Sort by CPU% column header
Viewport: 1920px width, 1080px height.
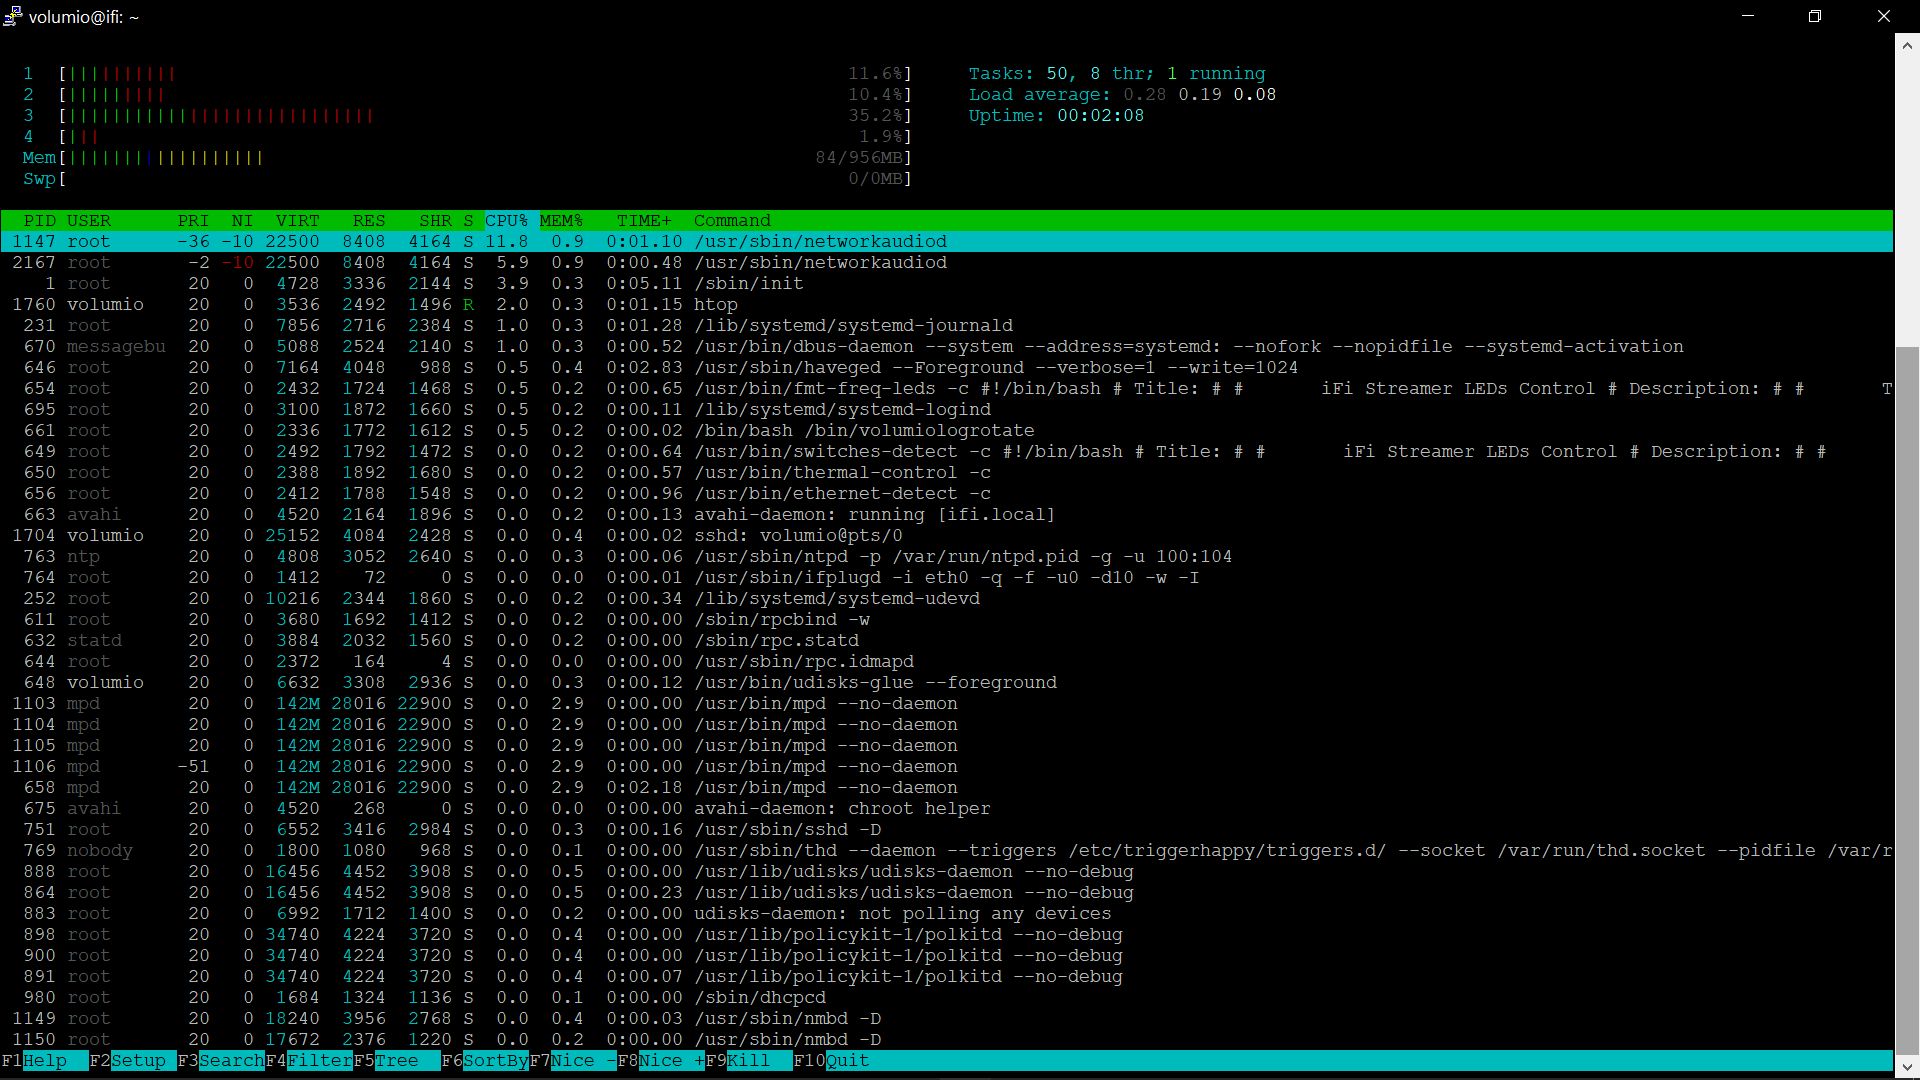click(506, 220)
